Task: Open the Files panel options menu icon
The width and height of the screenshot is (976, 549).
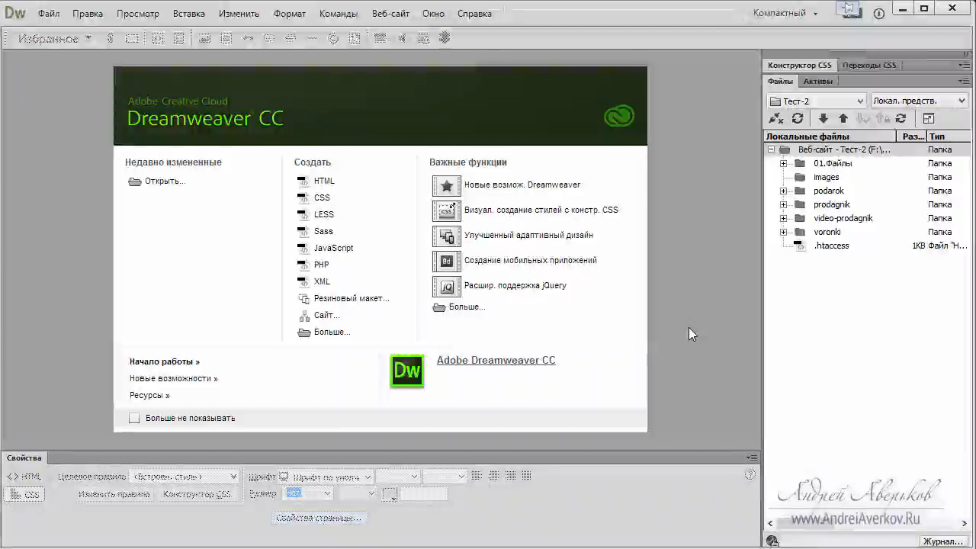Action: [x=964, y=81]
